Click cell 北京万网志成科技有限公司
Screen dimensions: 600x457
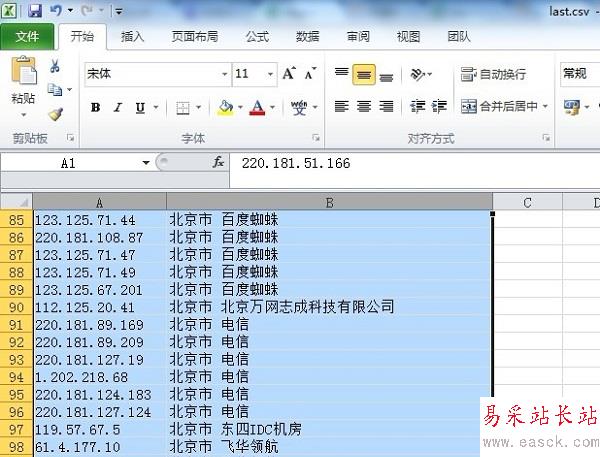[329, 307]
